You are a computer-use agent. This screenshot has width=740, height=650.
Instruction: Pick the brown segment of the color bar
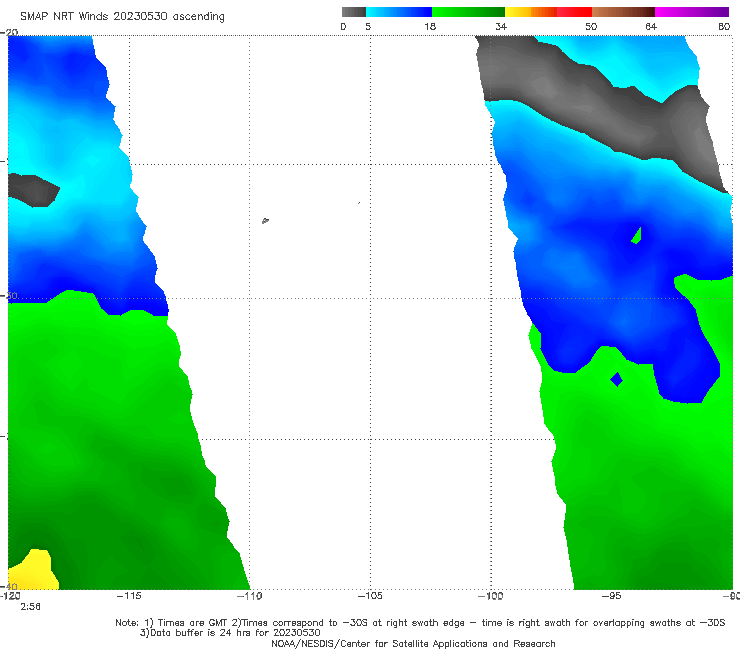623,12
